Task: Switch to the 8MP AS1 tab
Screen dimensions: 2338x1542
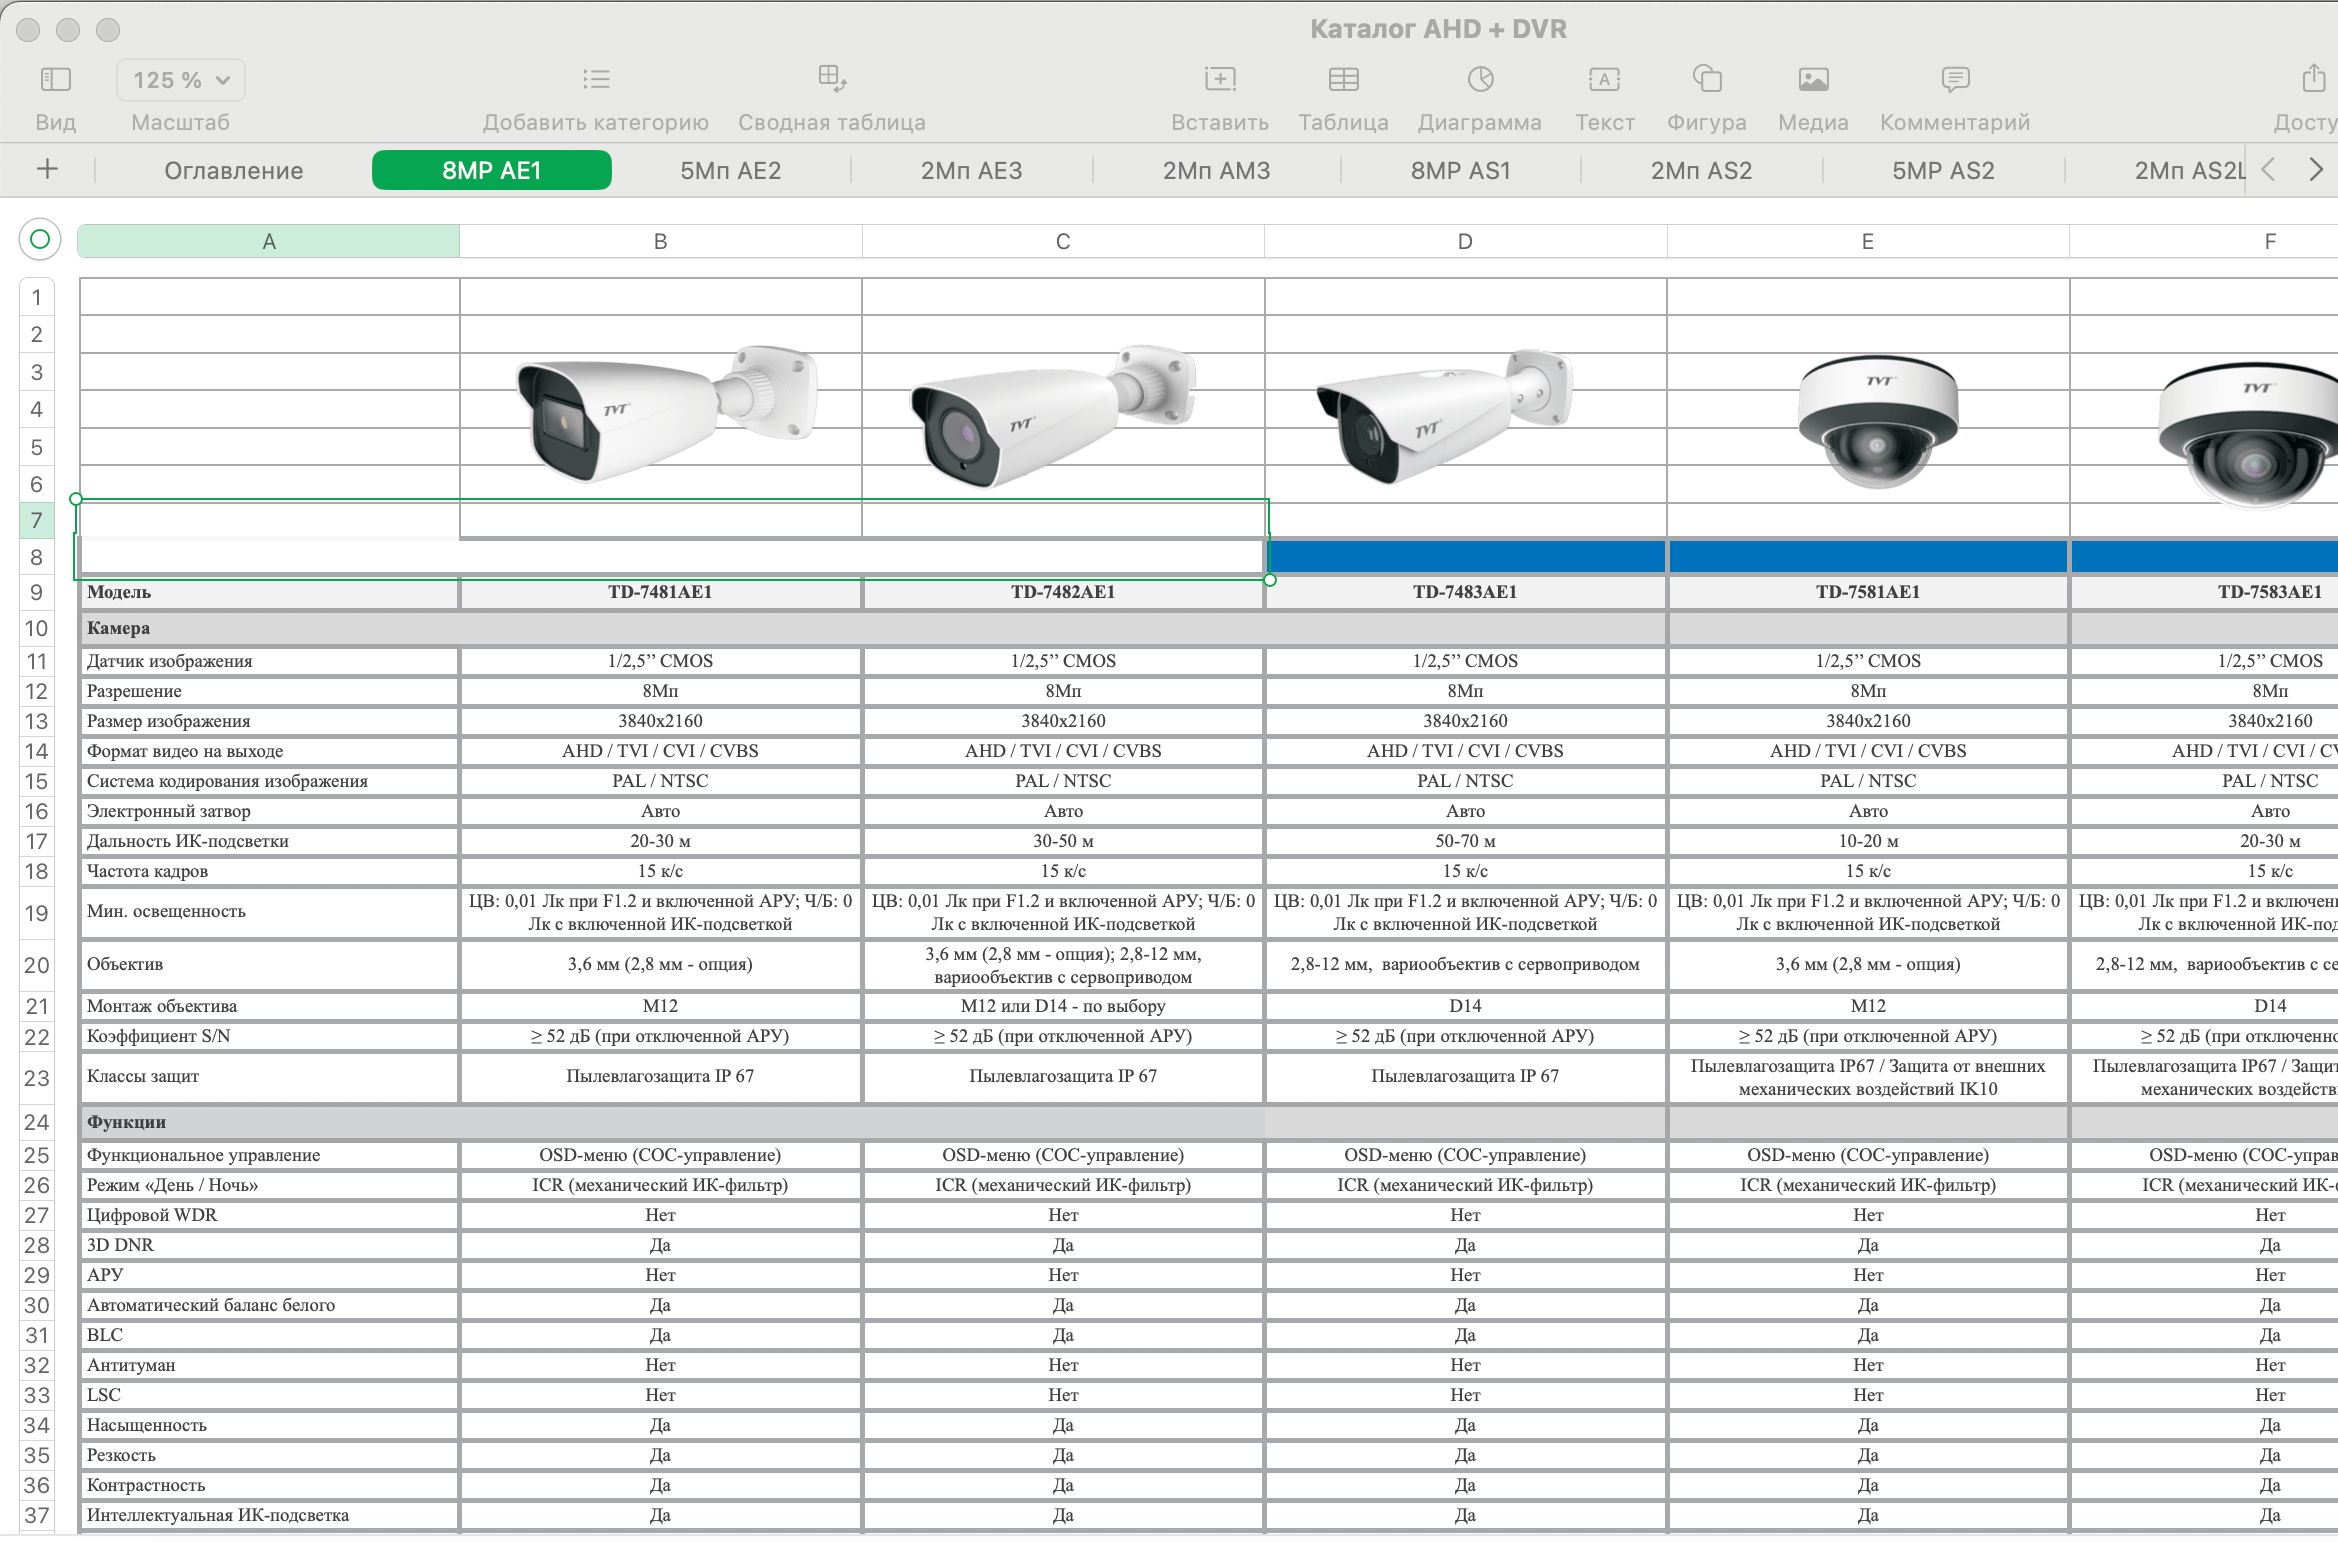Action: (x=1461, y=170)
